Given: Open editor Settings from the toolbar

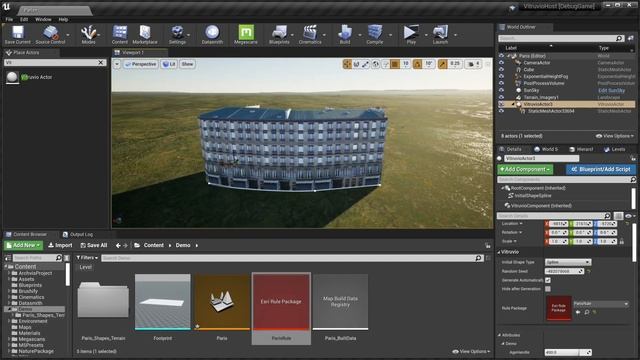Looking at the screenshot, I should point(177,34).
